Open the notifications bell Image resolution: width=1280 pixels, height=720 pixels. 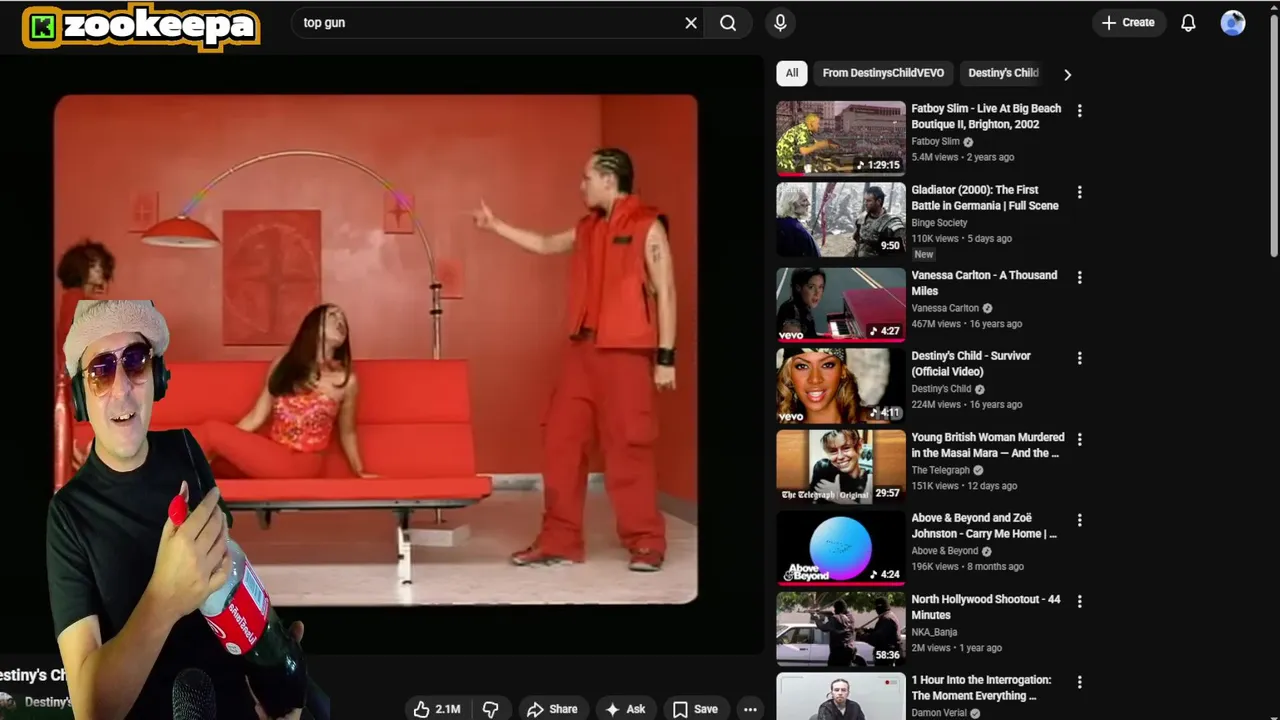point(1188,23)
